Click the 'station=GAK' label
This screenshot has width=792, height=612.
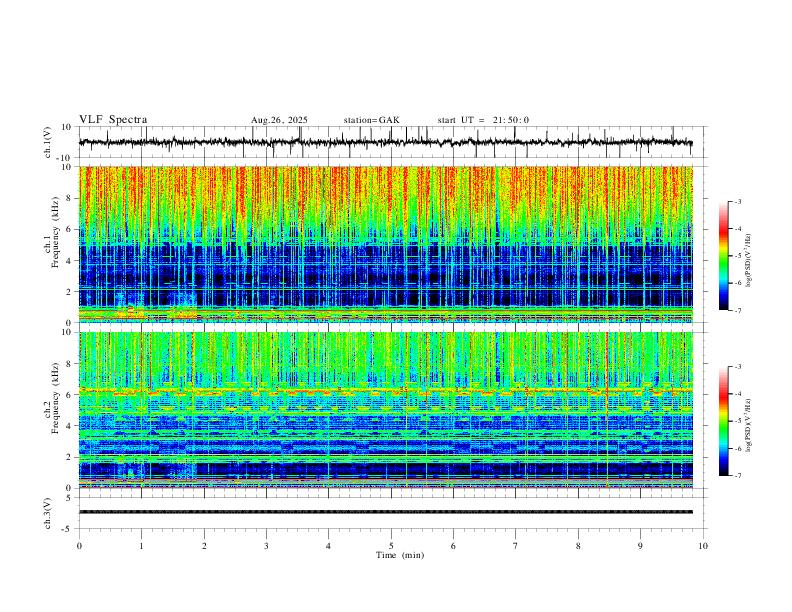click(x=372, y=120)
